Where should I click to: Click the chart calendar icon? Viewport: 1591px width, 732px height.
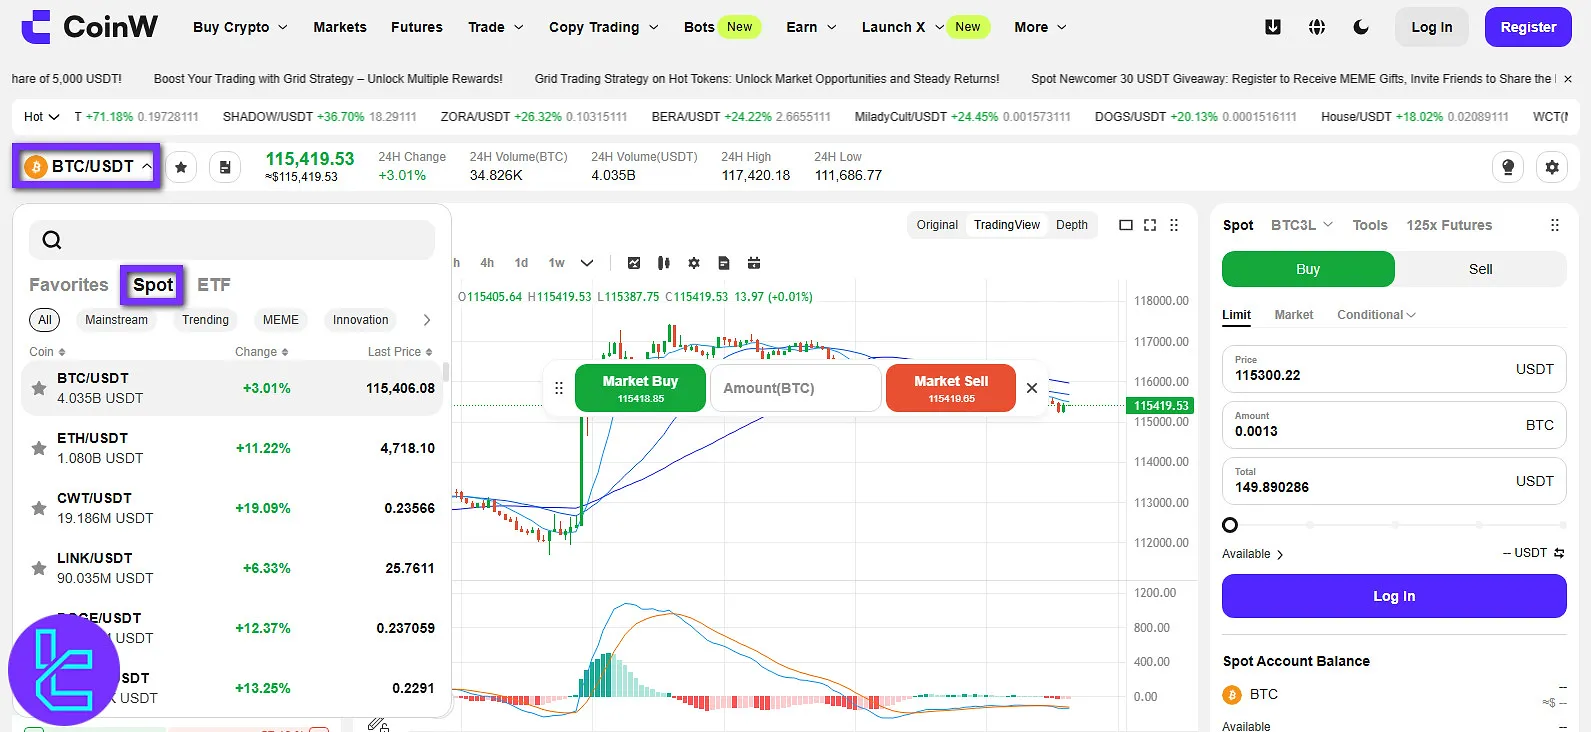tap(754, 263)
